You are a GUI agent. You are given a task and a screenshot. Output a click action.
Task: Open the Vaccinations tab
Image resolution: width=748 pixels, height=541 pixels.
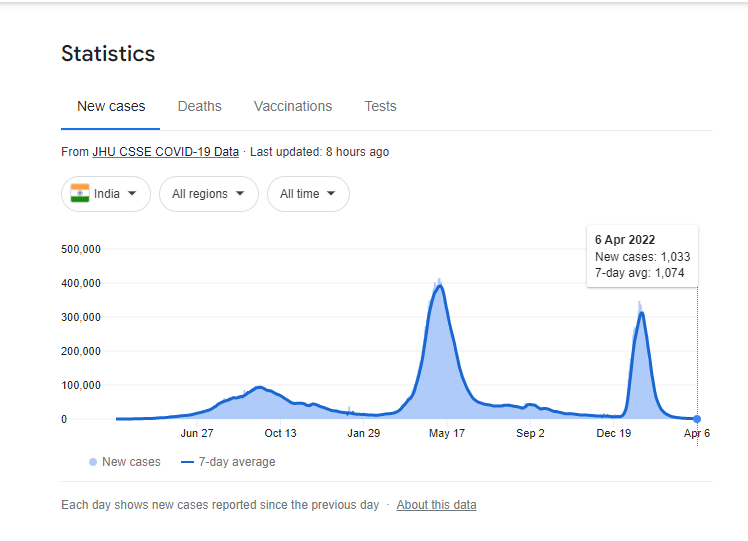(293, 106)
